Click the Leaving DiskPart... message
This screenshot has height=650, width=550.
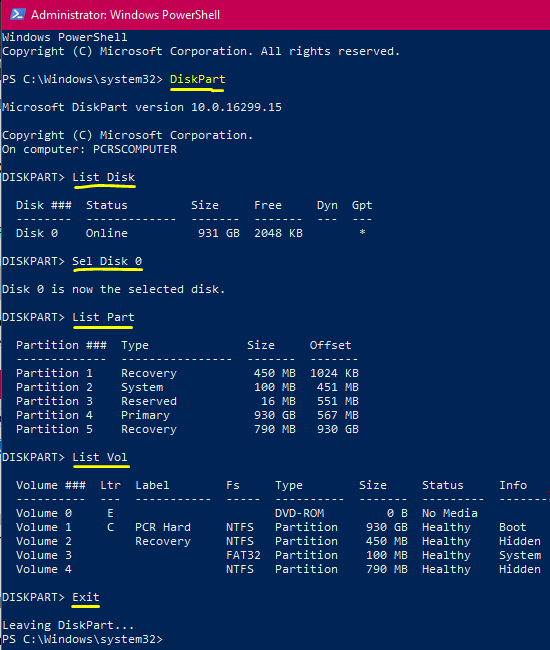click(68, 625)
